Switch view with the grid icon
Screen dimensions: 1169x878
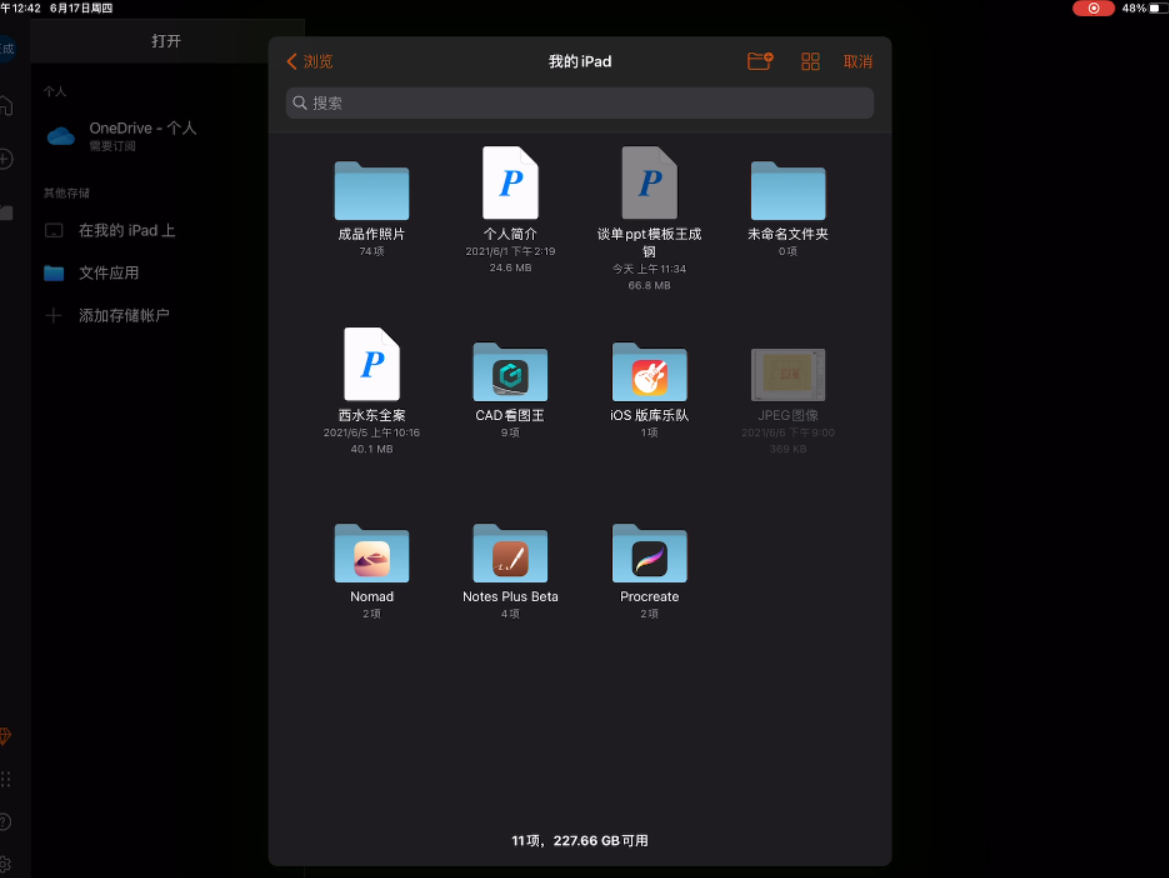click(x=810, y=62)
